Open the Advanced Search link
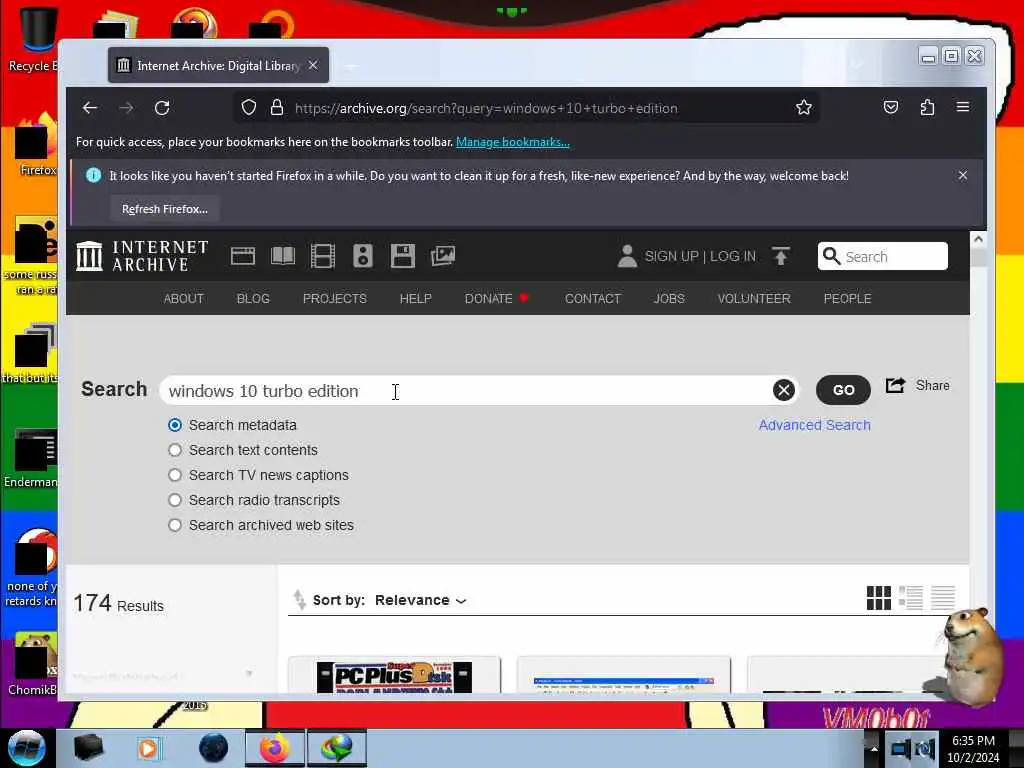 point(814,425)
